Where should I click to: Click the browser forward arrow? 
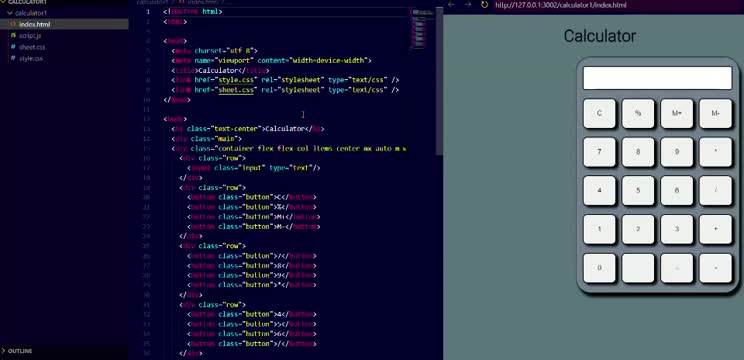pyautogui.click(x=468, y=4)
